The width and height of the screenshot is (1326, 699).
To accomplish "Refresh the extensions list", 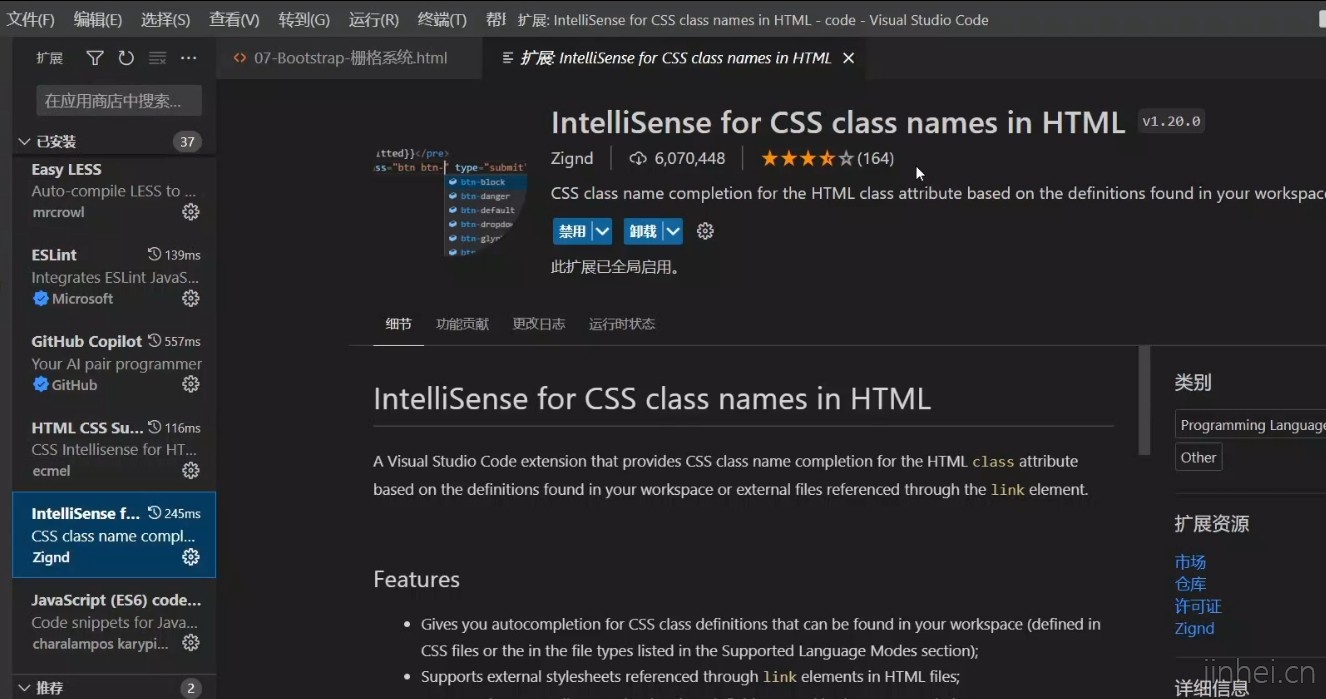I will pos(126,58).
